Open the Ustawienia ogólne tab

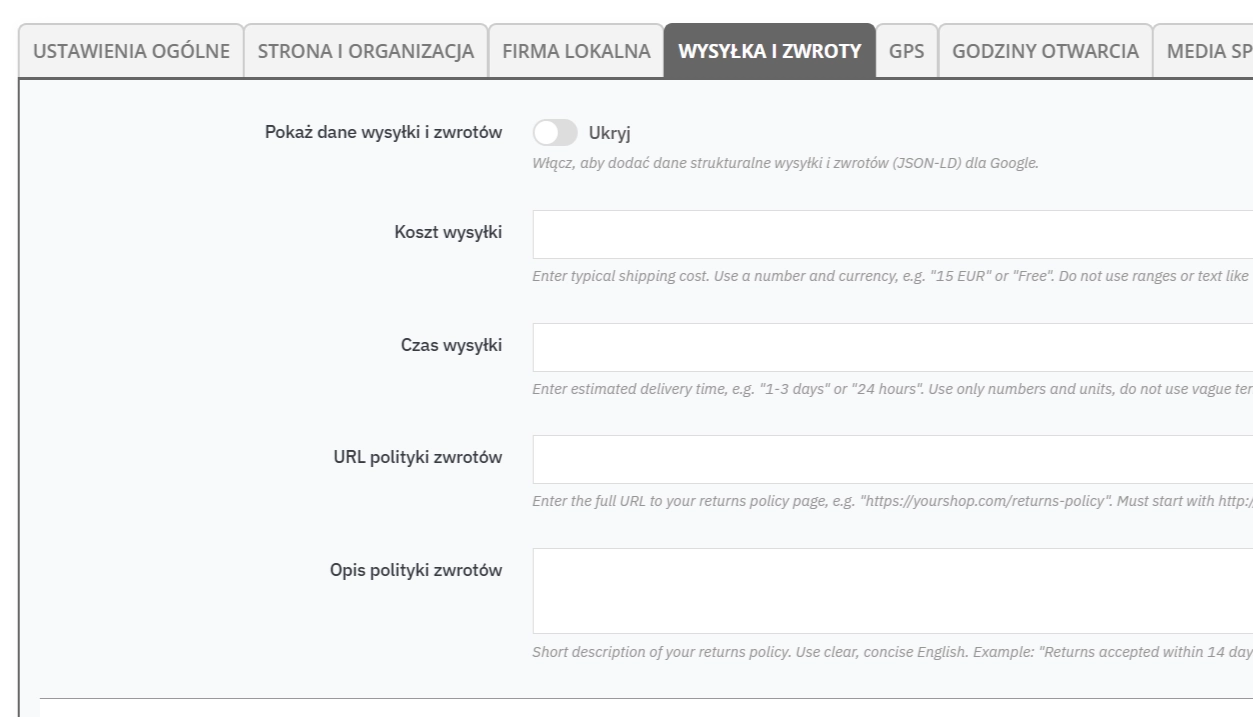click(x=131, y=52)
